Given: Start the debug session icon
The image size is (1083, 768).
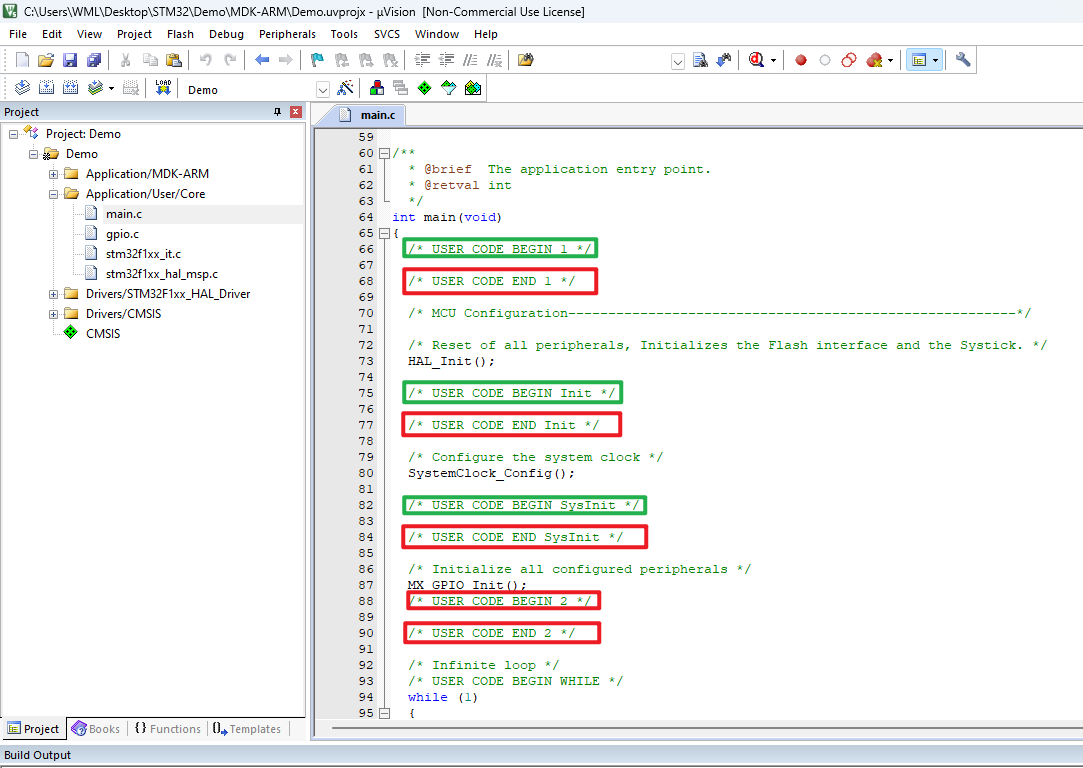Looking at the screenshot, I should tap(756, 60).
